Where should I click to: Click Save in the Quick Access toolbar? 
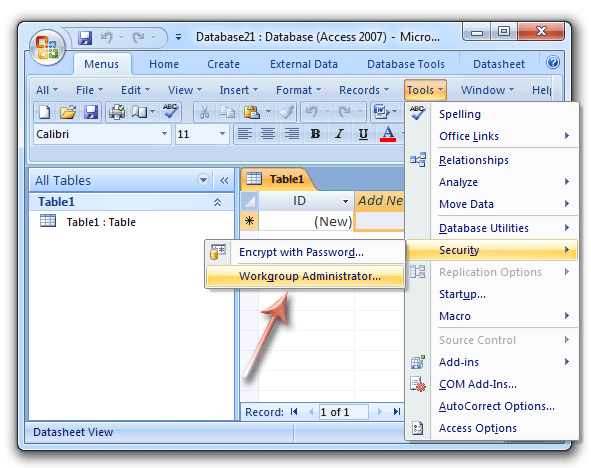pyautogui.click(x=85, y=37)
